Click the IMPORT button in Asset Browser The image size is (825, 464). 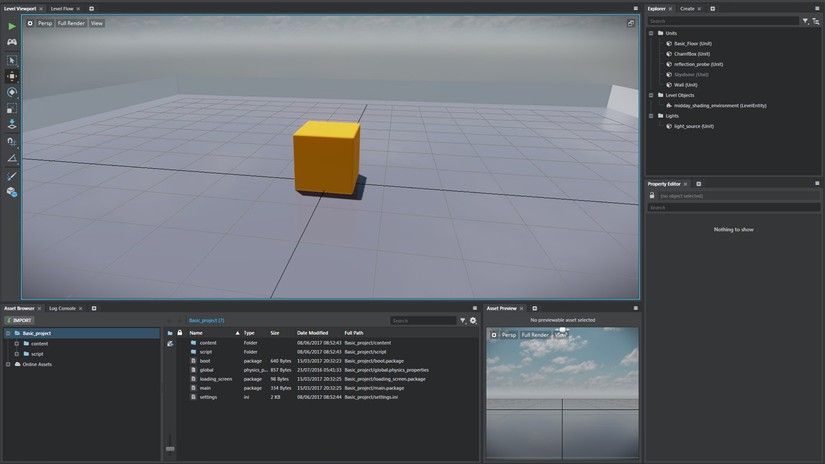[x=19, y=320]
